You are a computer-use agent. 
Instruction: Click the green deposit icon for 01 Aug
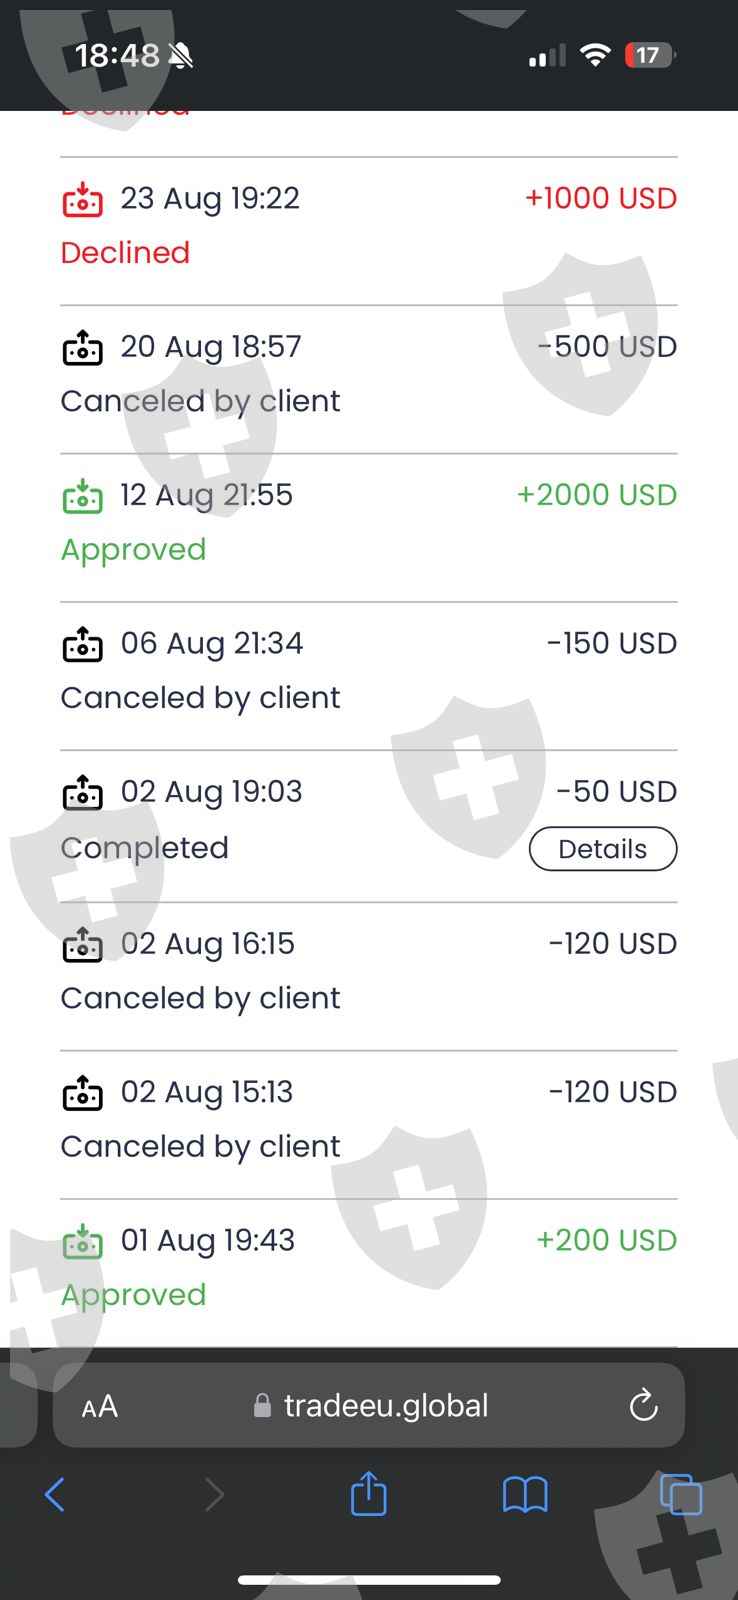coord(82,1241)
